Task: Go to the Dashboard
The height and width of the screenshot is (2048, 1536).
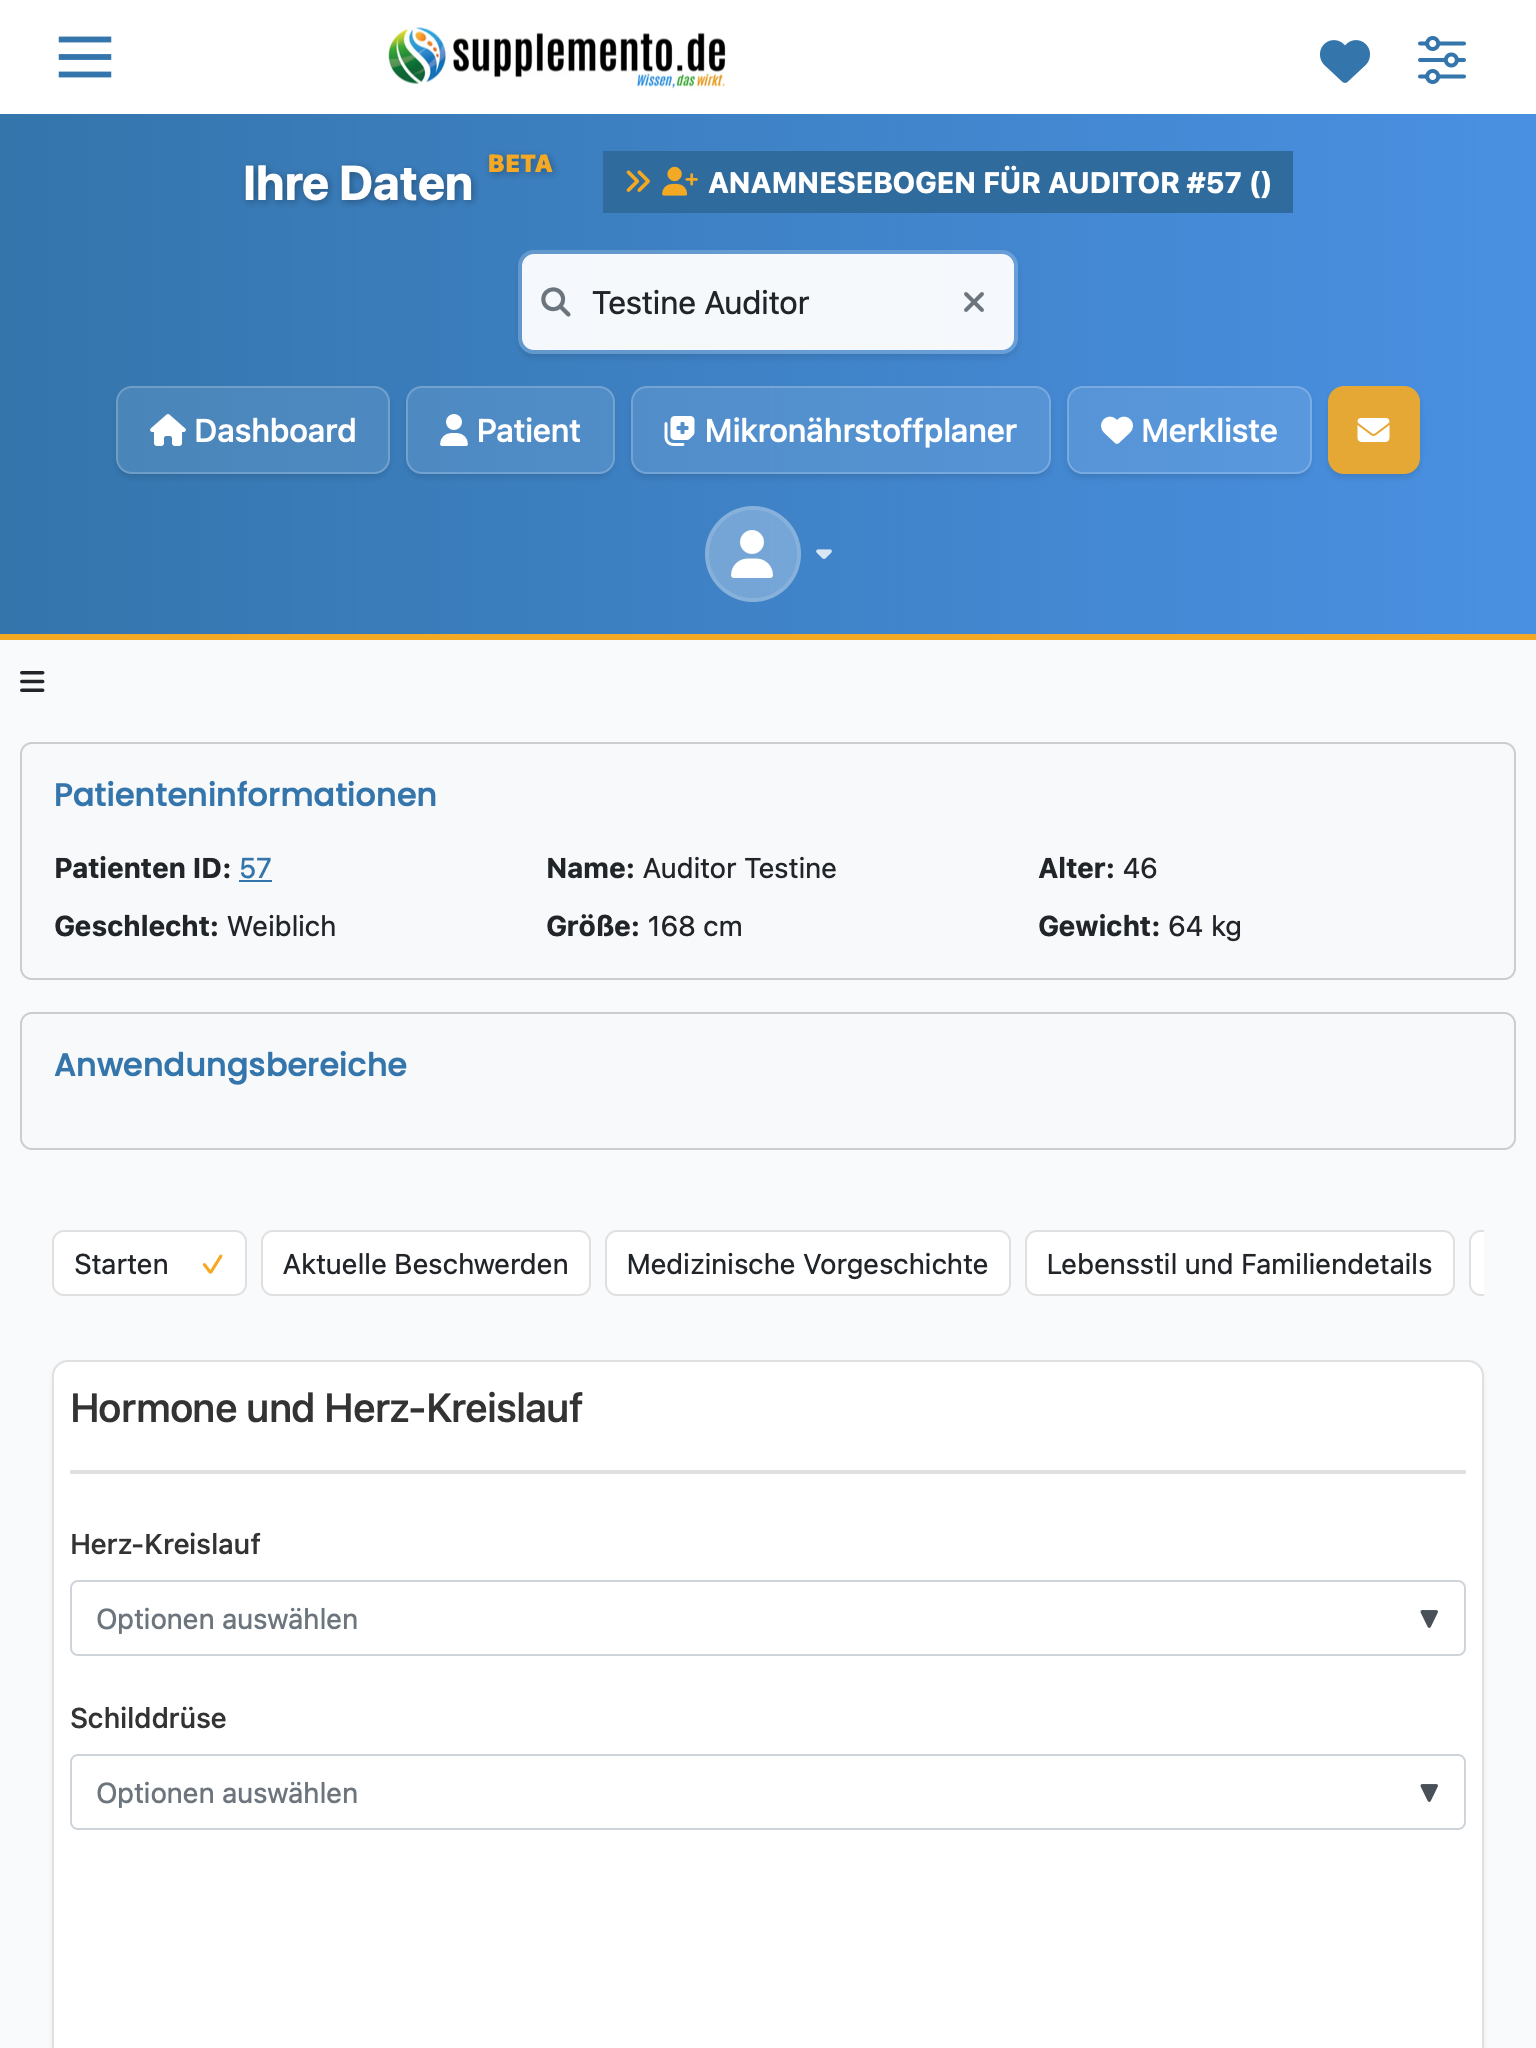Action: click(253, 430)
